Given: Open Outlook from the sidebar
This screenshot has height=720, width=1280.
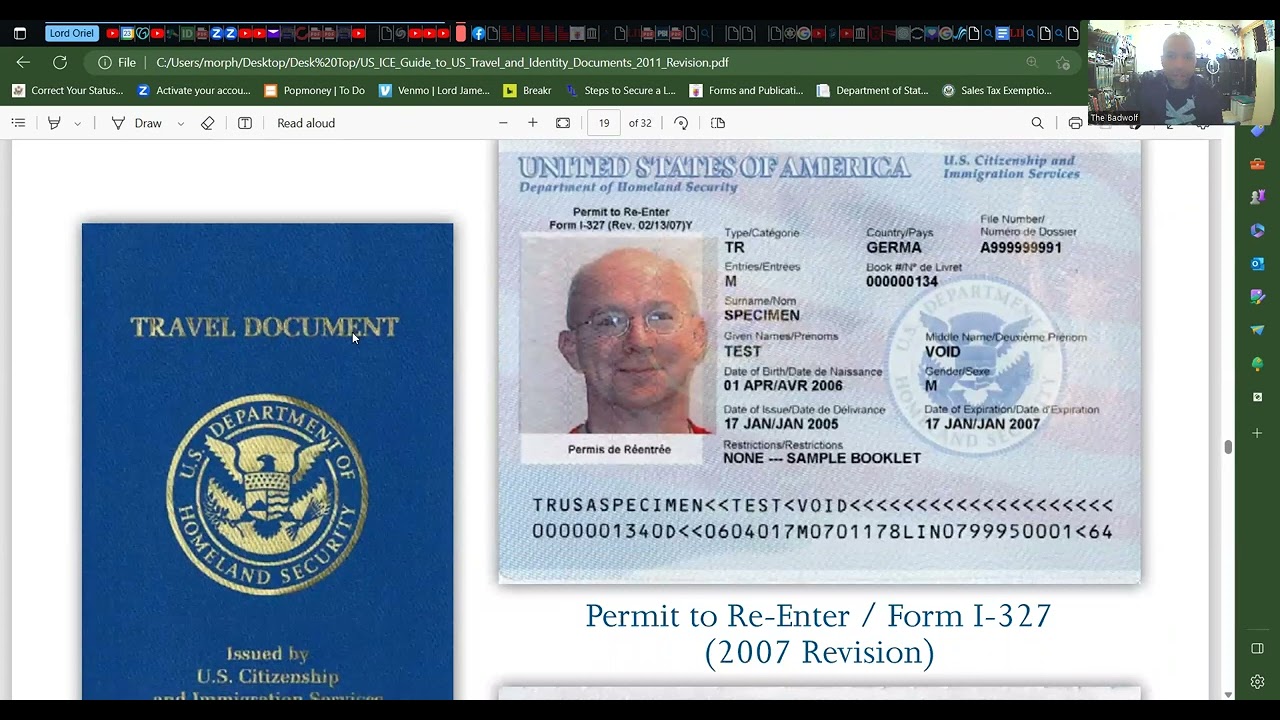Looking at the screenshot, I should (x=1257, y=264).
